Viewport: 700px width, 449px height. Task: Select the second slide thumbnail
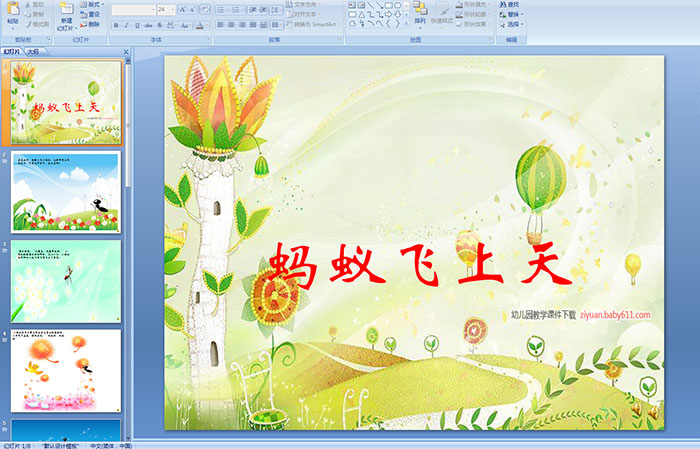pos(66,192)
